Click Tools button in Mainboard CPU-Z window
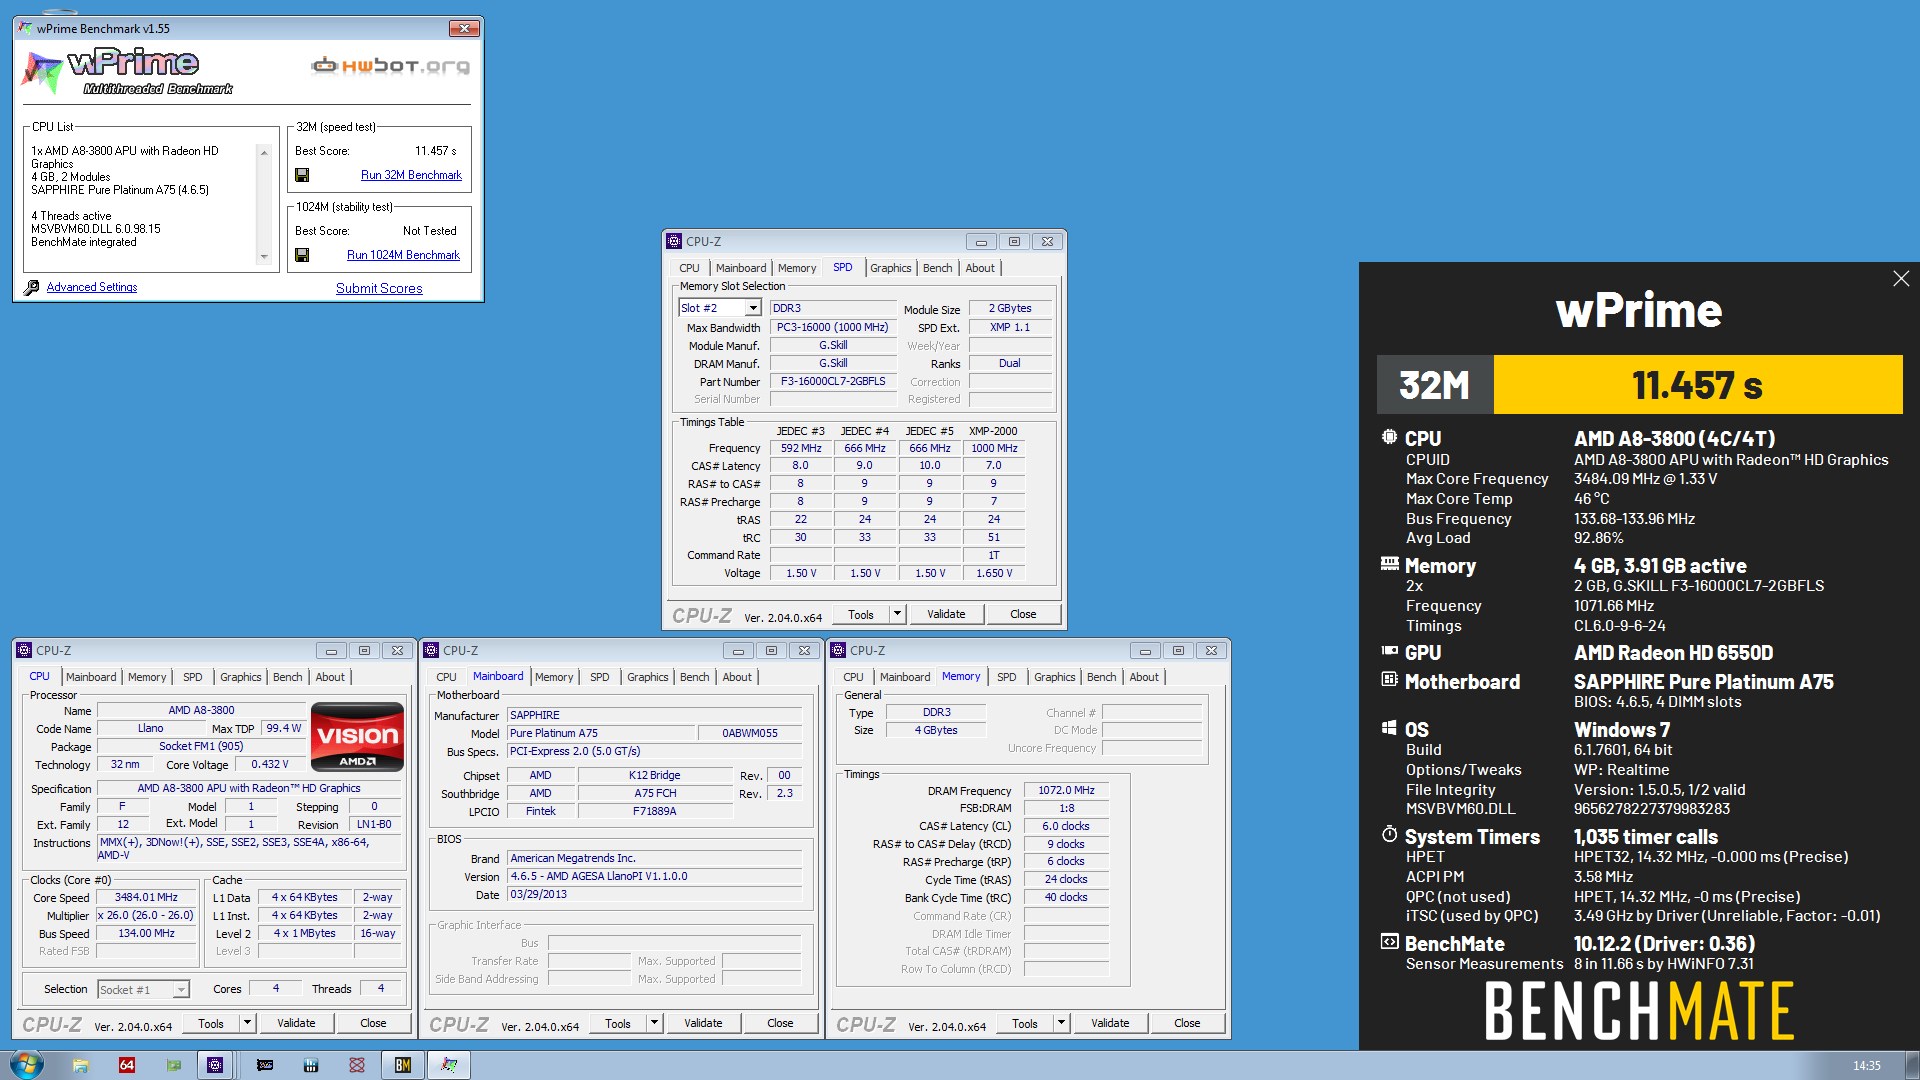 pos(618,1023)
